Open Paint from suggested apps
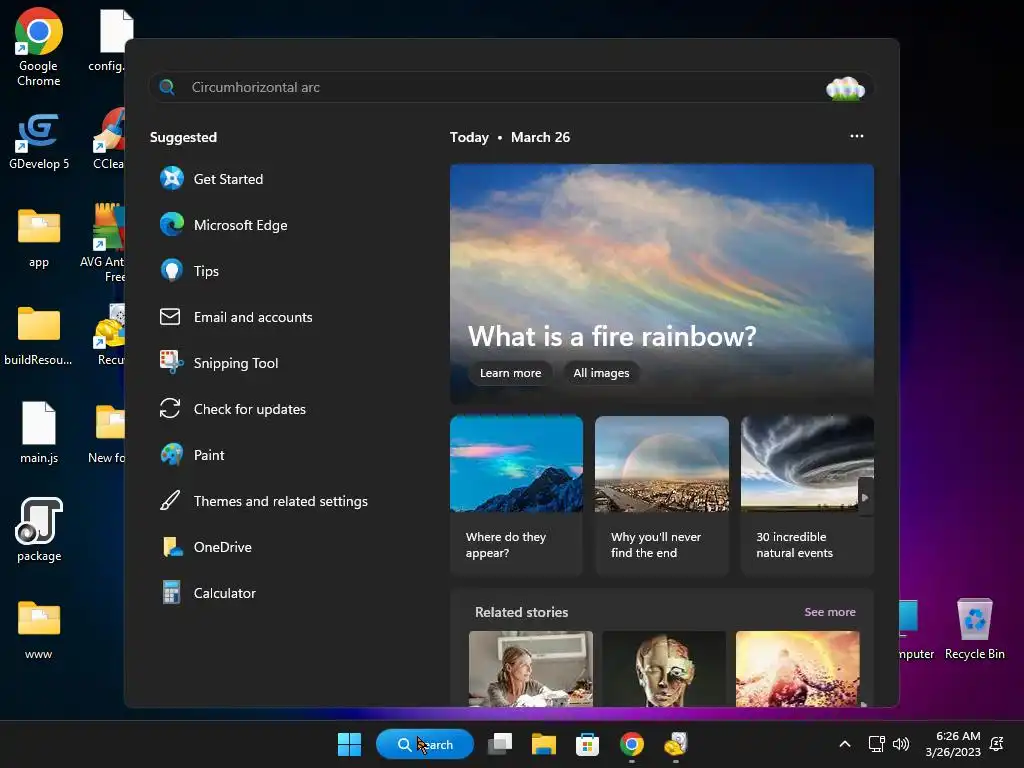 tap(192, 455)
